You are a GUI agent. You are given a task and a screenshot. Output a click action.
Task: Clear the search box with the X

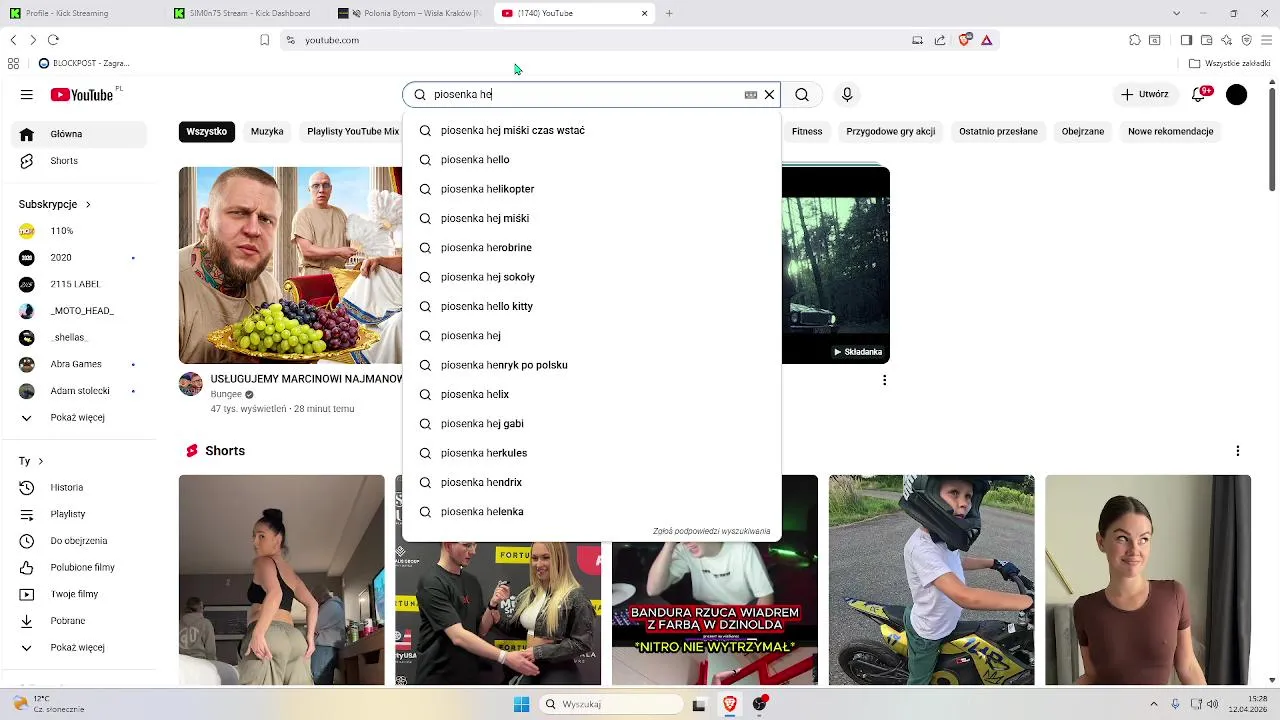click(769, 95)
